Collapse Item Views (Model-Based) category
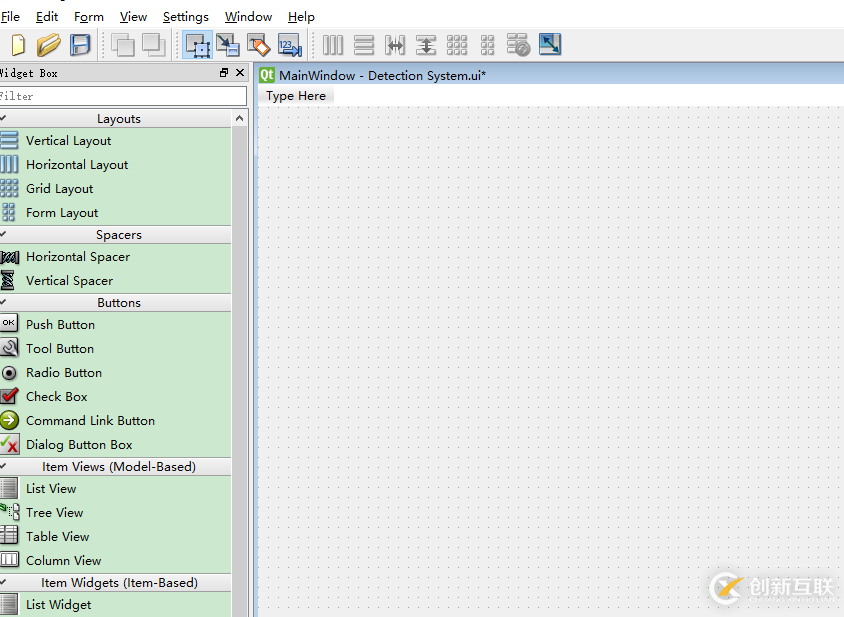This screenshot has height=617, width=844. click(x=116, y=467)
